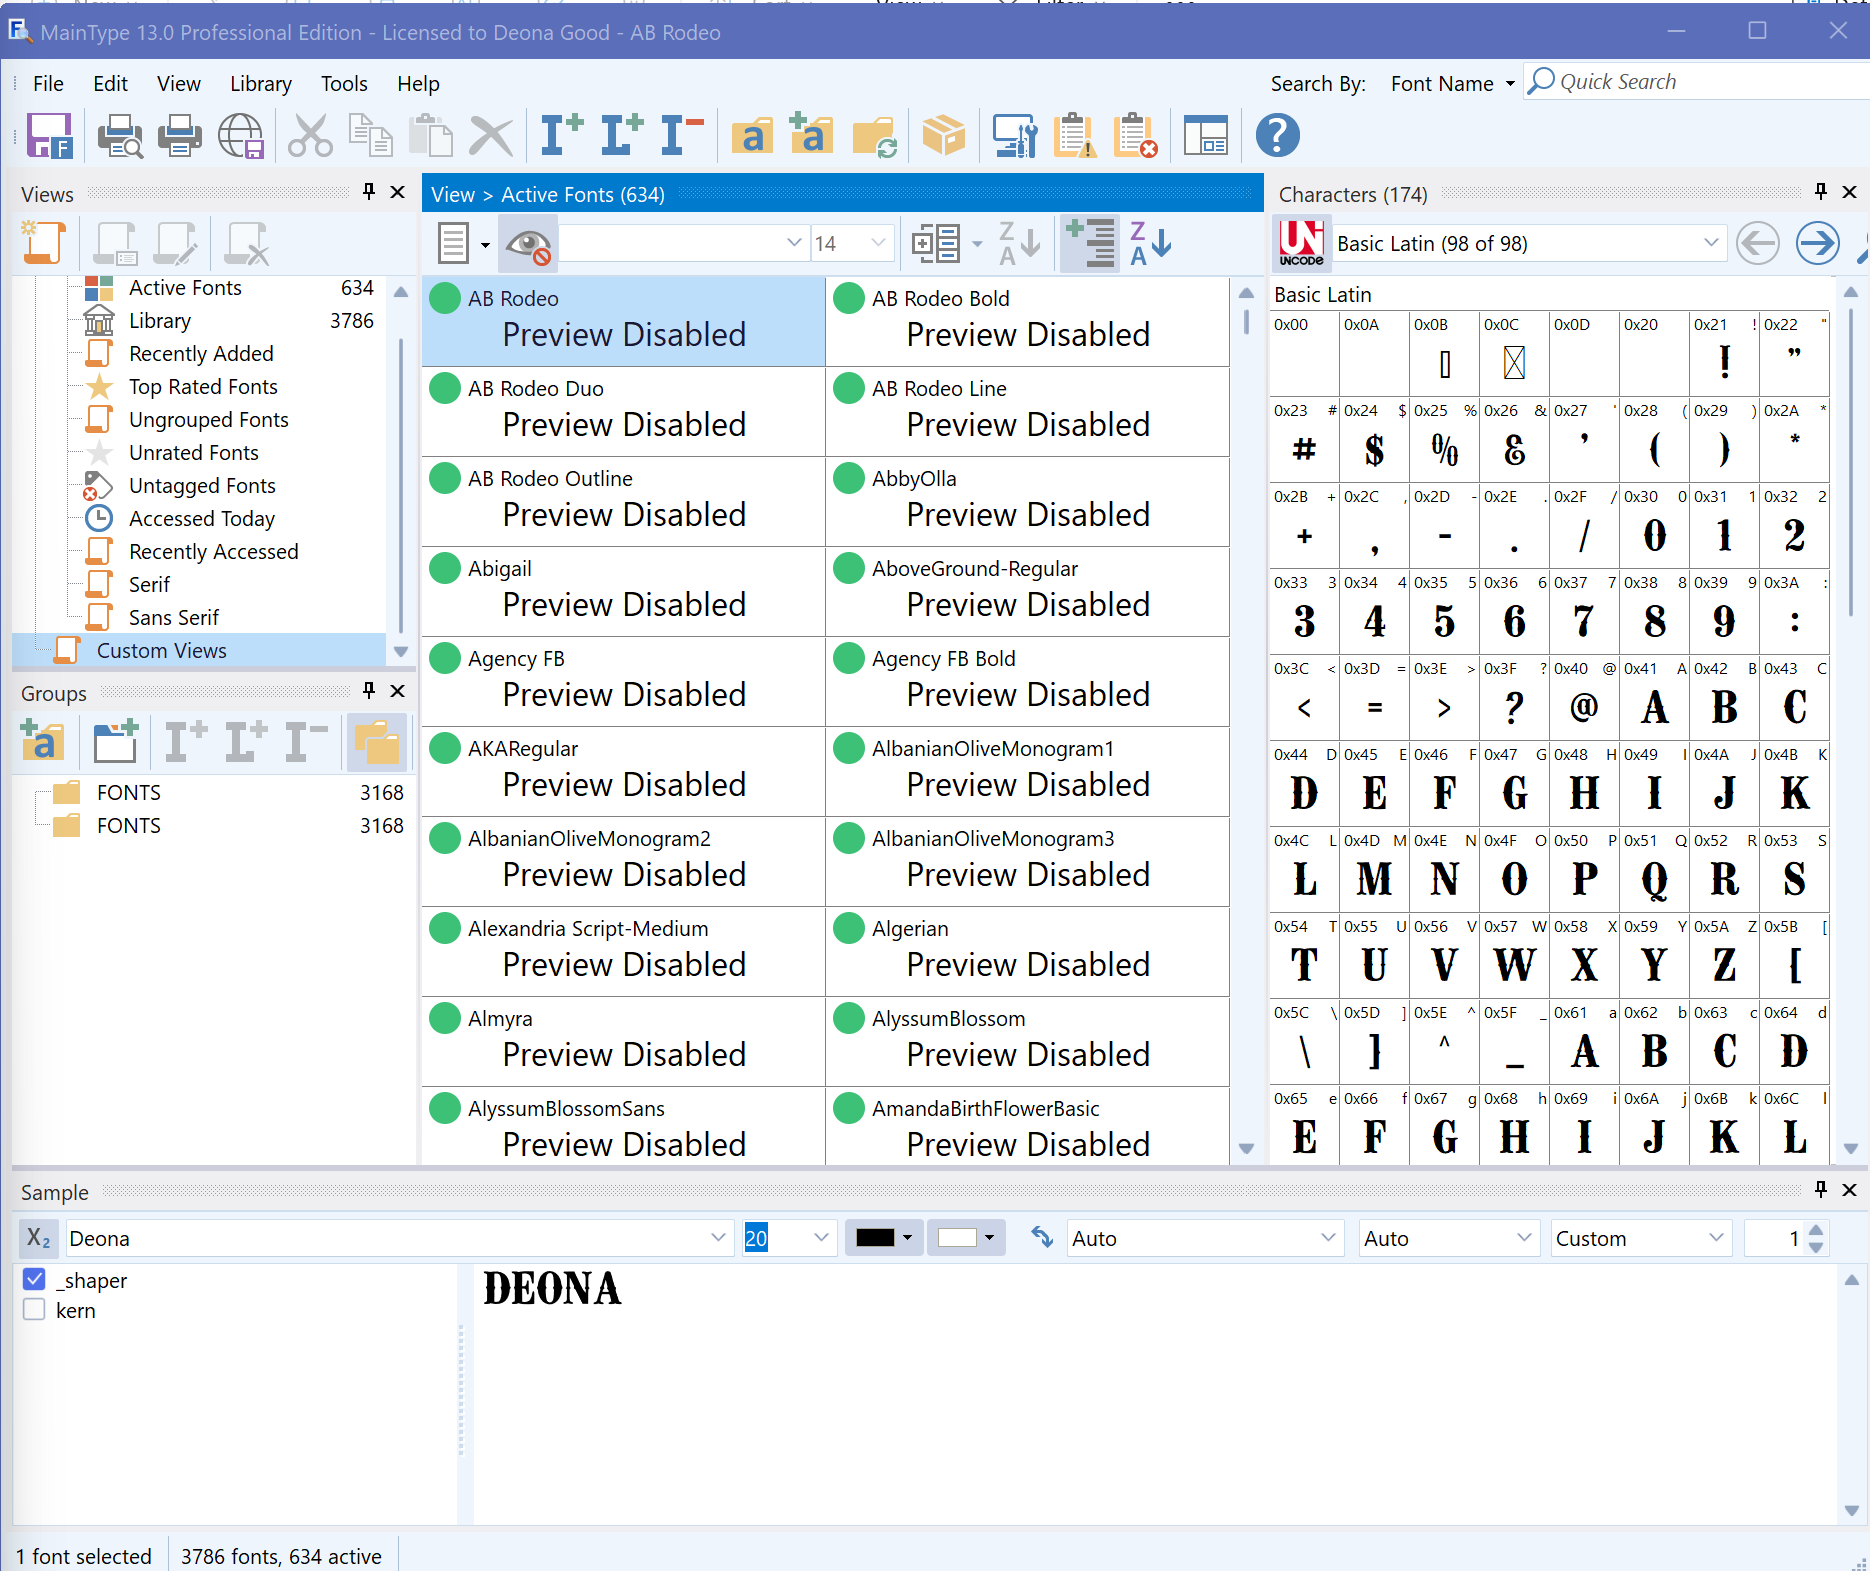The width and height of the screenshot is (1870, 1571).
Task: Click the Install Font icon in toolbar
Action: coord(561,136)
